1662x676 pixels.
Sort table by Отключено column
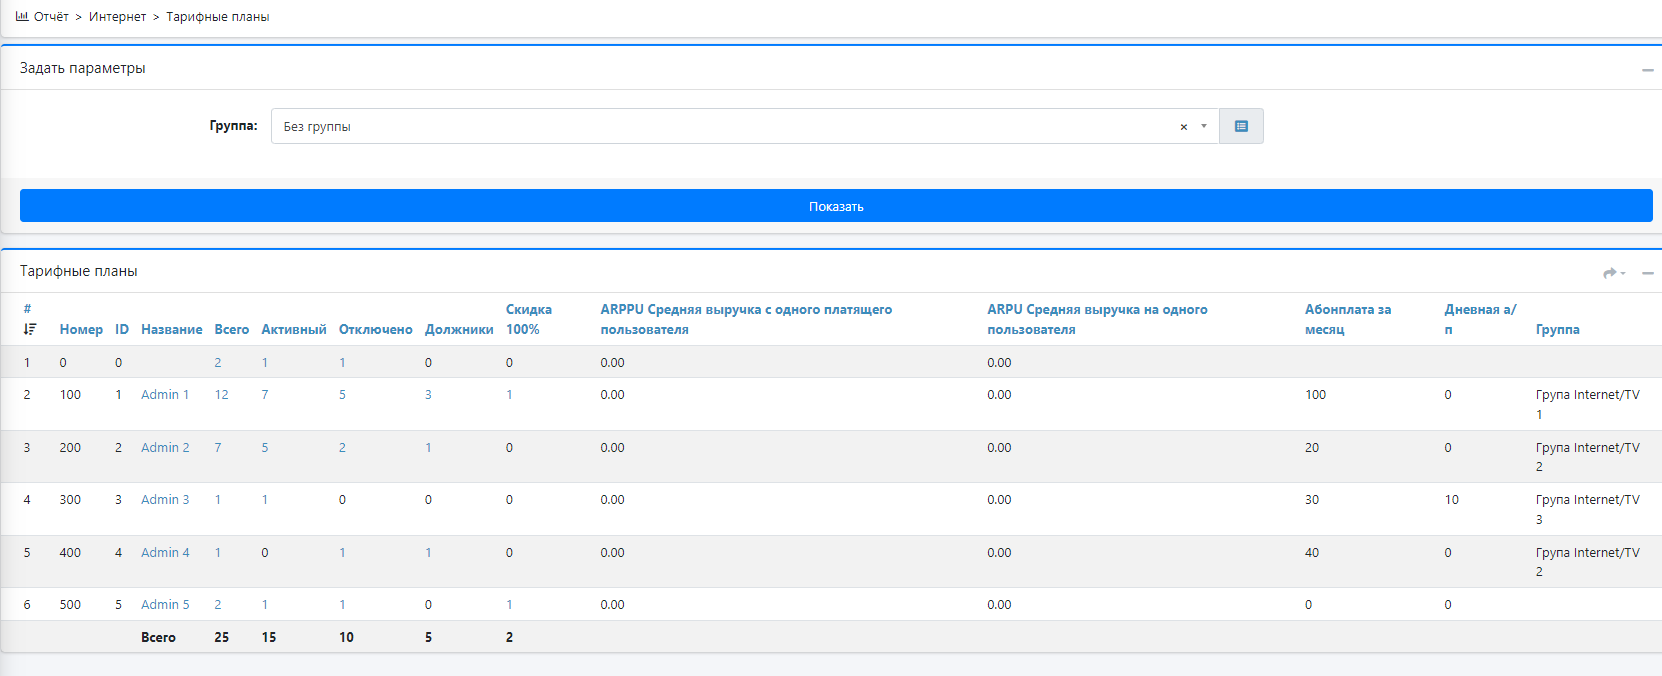click(376, 329)
